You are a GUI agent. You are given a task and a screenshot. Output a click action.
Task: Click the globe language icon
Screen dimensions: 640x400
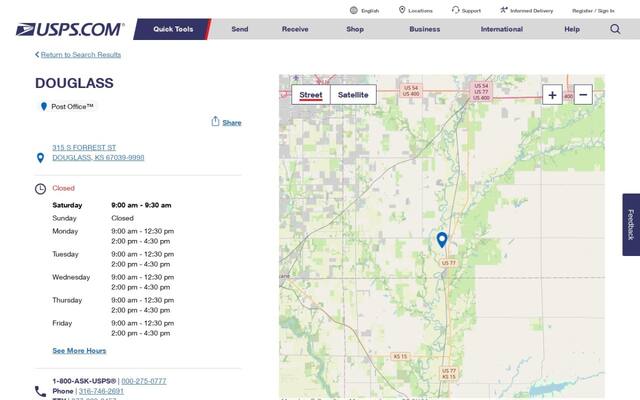[353, 10]
